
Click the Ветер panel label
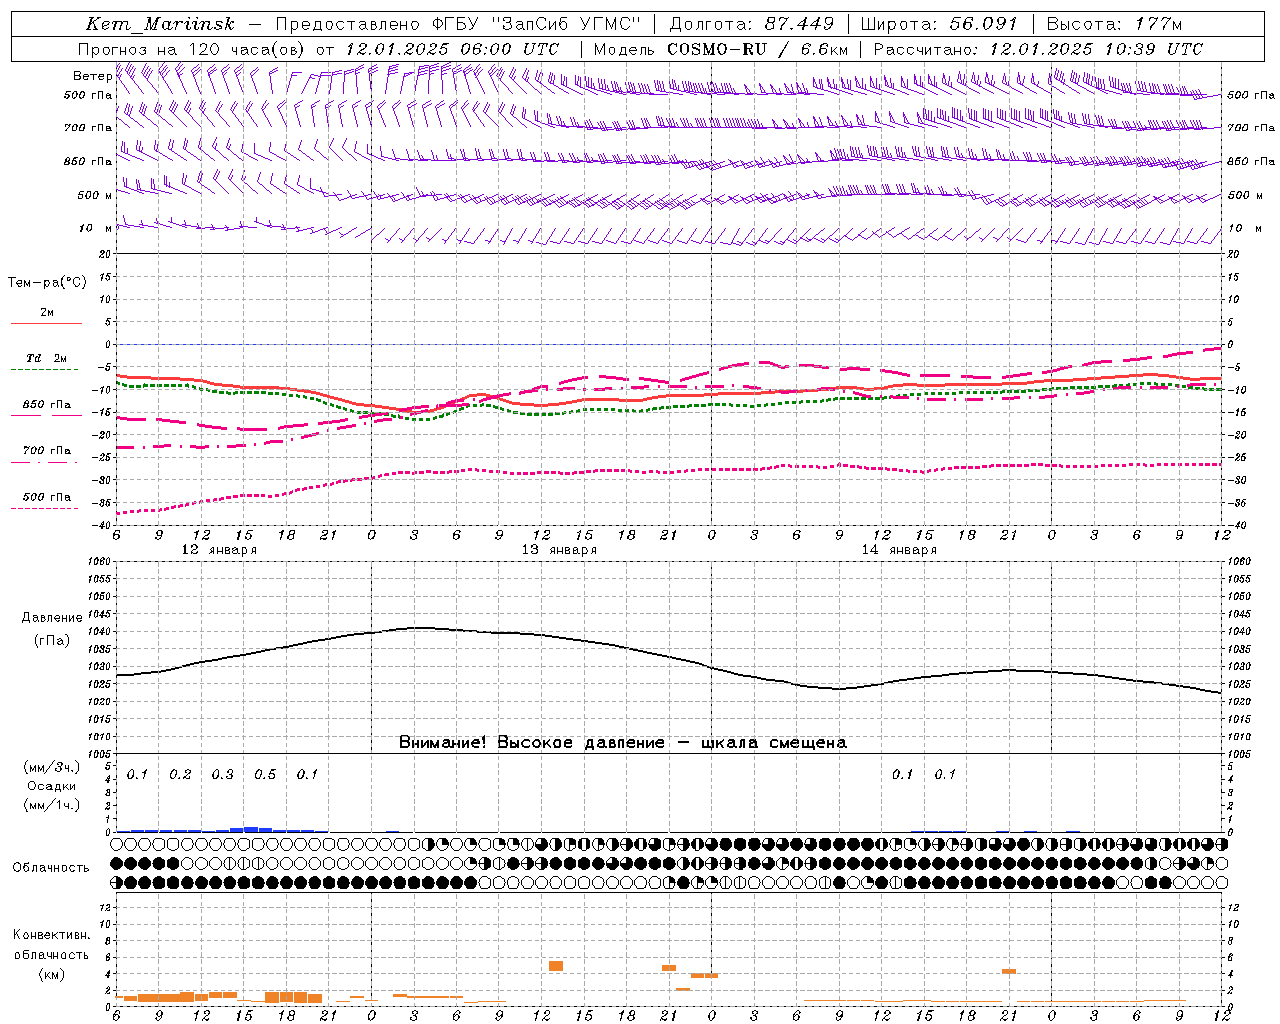coord(92,76)
